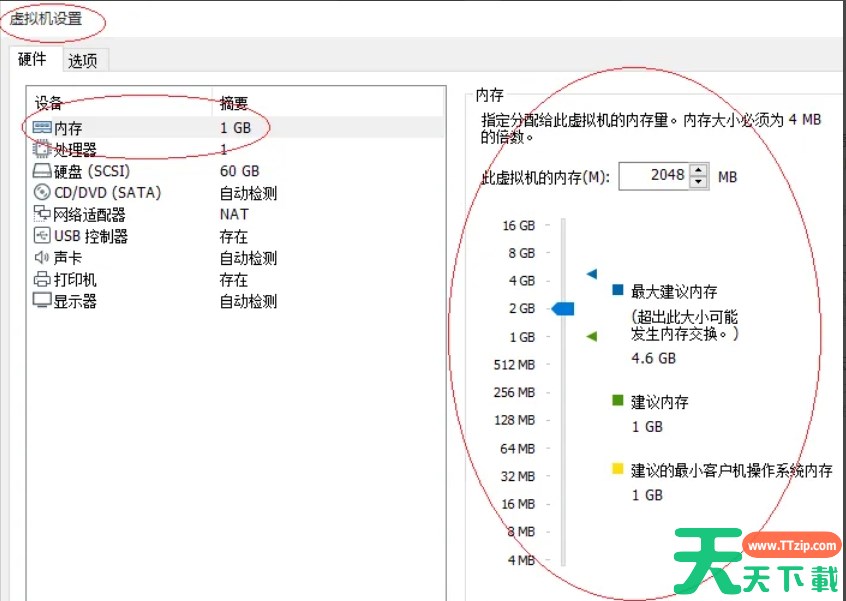Click the memory slider handle at 2 GB
This screenshot has width=846, height=601.
[x=562, y=309]
